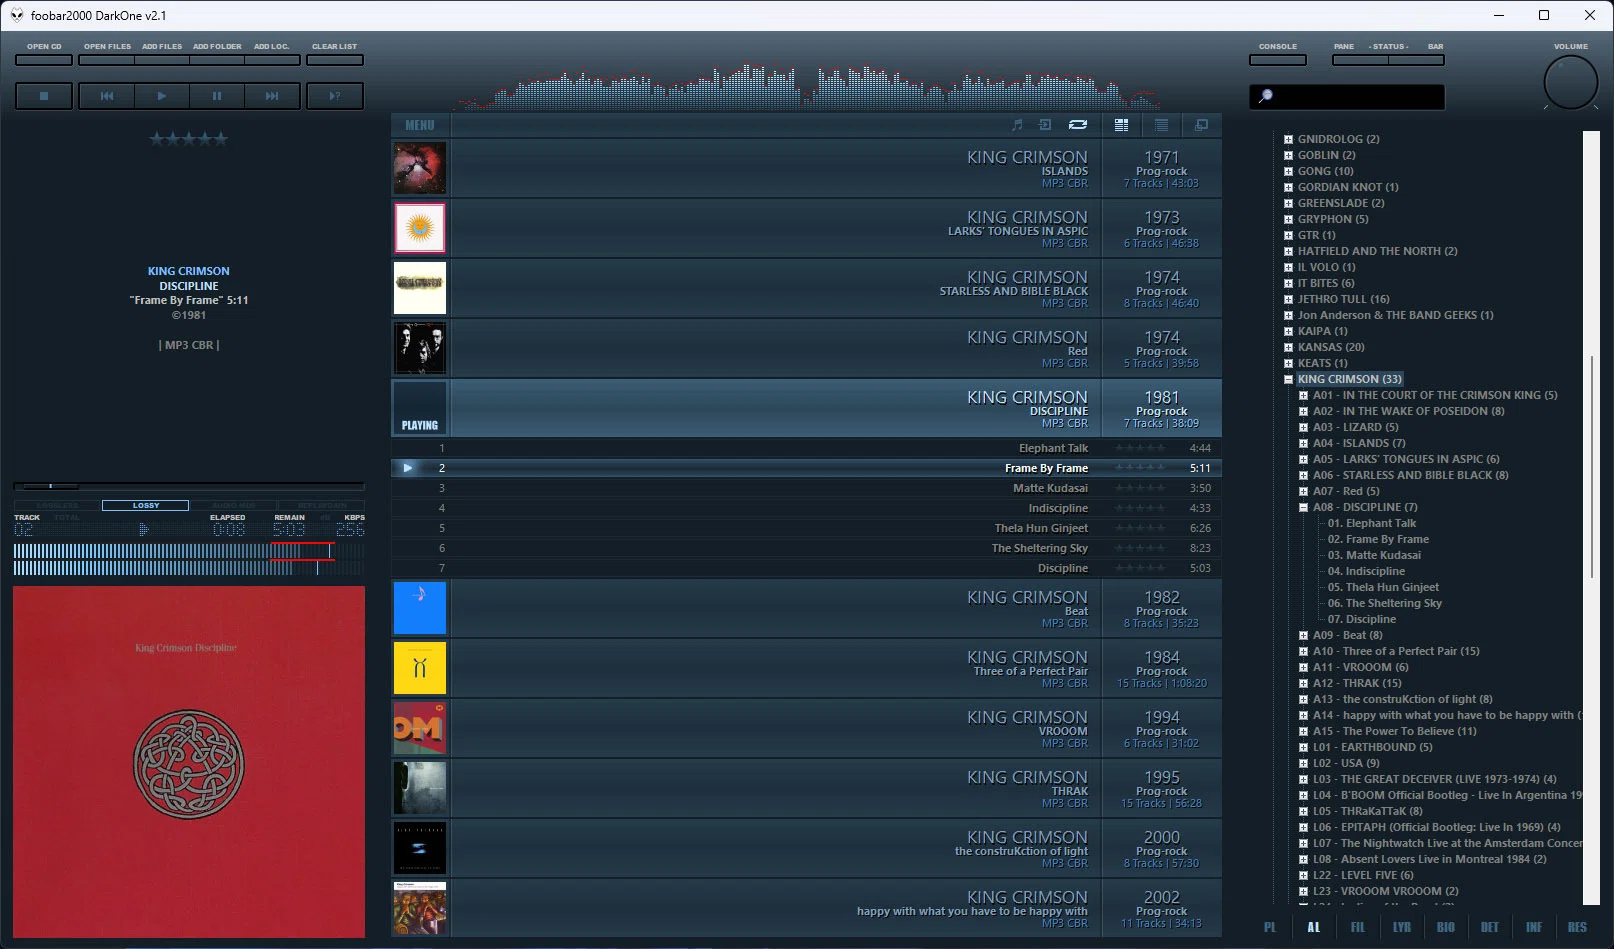Expand A01 - In the Court of the Crimson King

(1304, 395)
